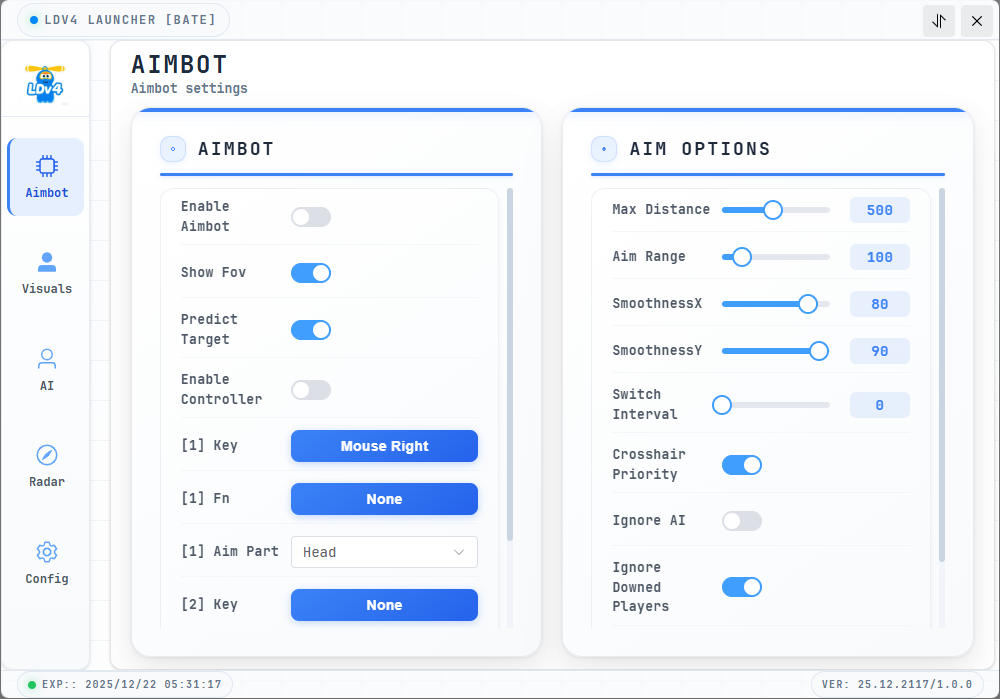This screenshot has height=699, width=1000.
Task: Open the Config gear icon
Action: [46, 552]
